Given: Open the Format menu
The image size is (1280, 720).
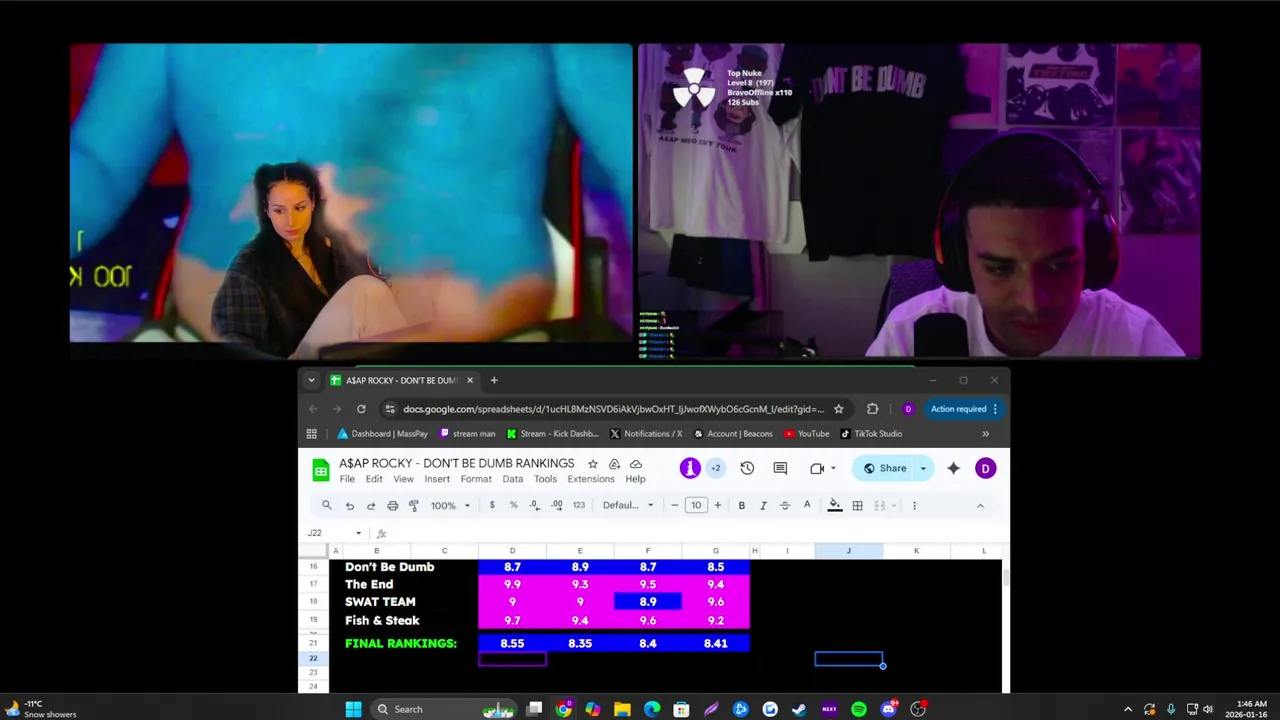Looking at the screenshot, I should [x=476, y=479].
